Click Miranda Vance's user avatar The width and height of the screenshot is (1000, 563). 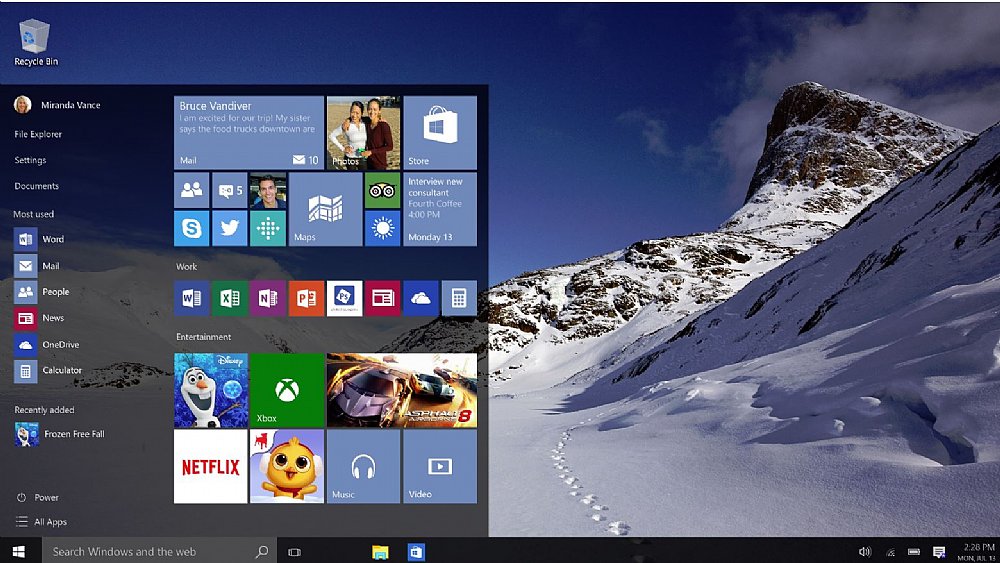click(x=23, y=105)
